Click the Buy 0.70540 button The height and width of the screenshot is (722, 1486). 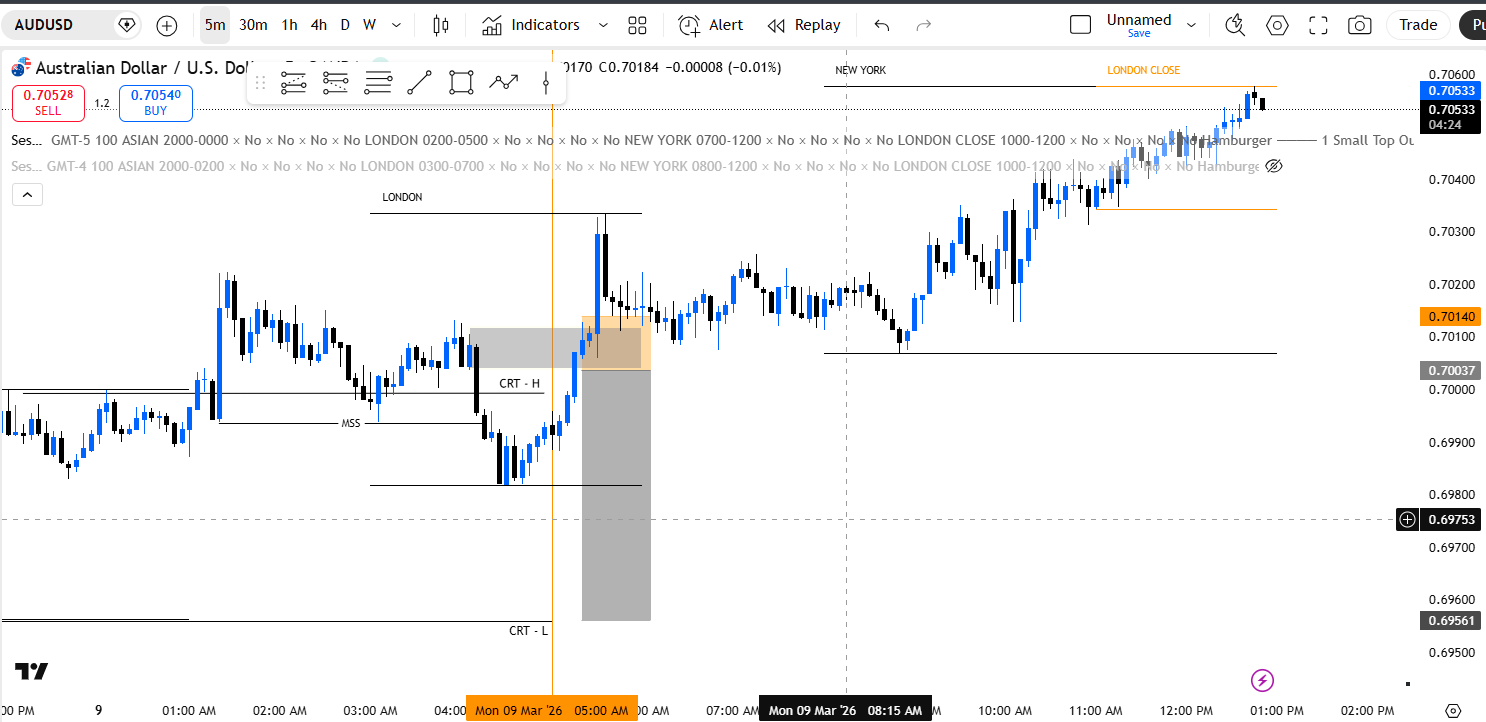(156, 103)
